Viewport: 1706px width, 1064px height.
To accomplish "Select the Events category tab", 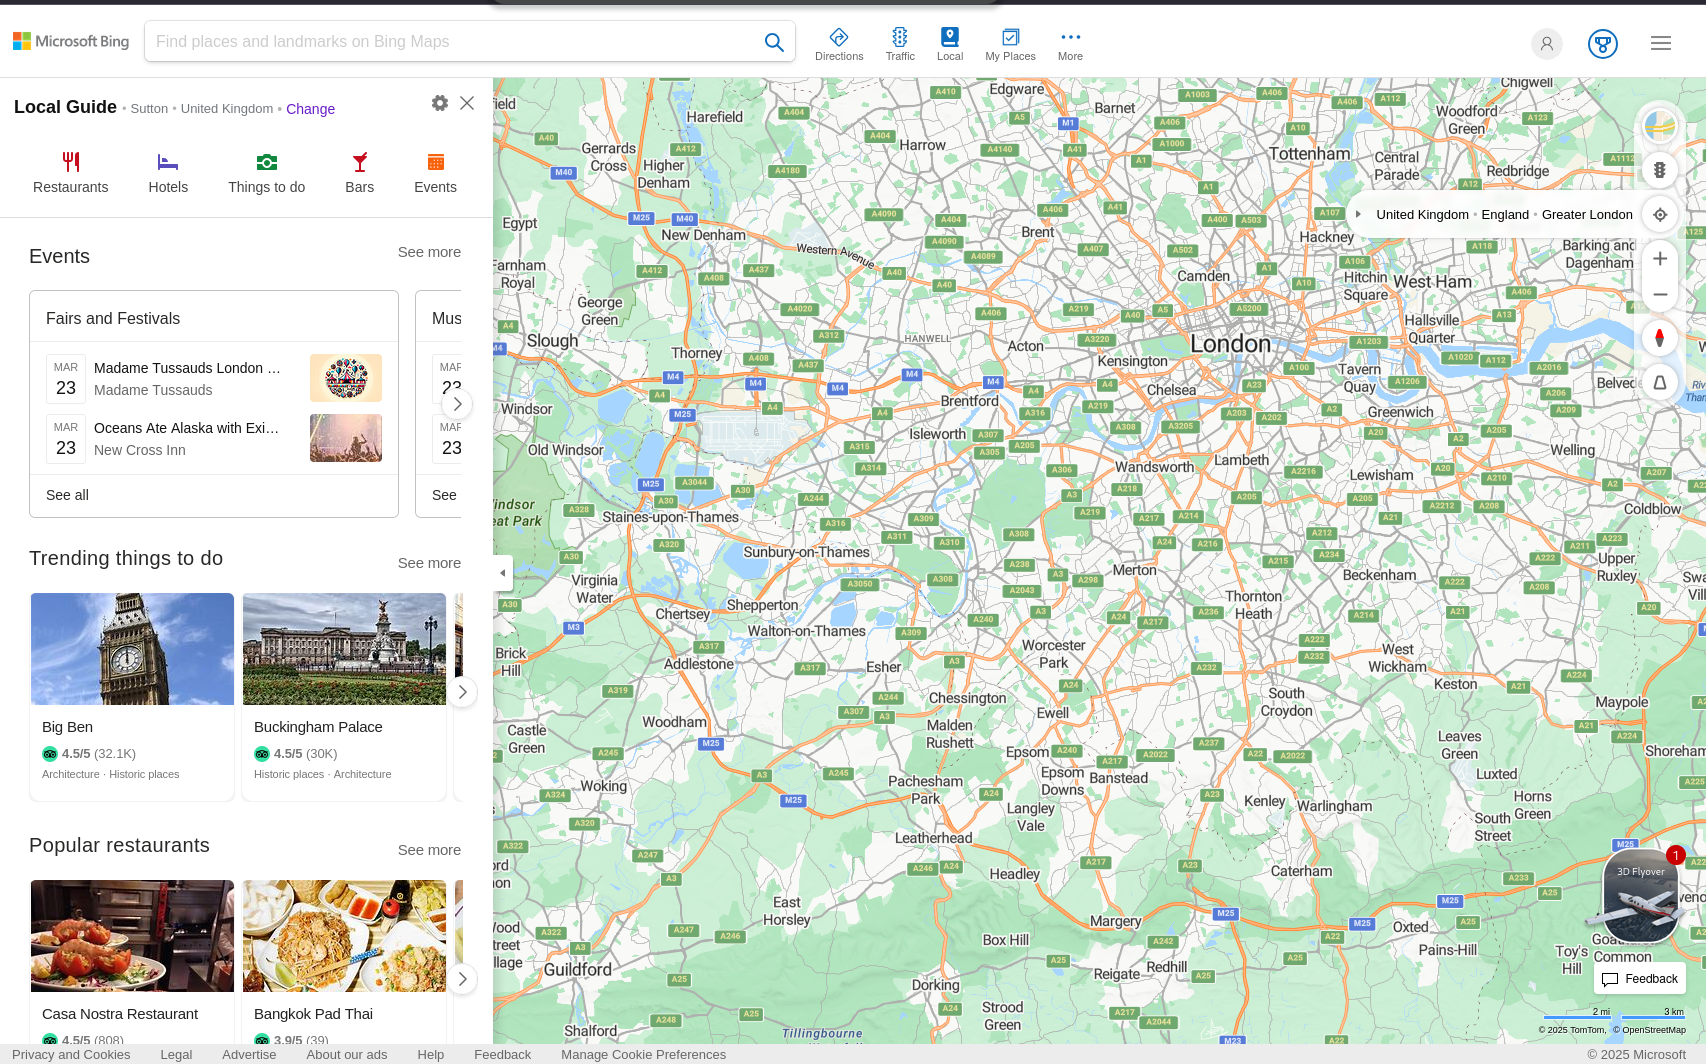I will point(435,173).
